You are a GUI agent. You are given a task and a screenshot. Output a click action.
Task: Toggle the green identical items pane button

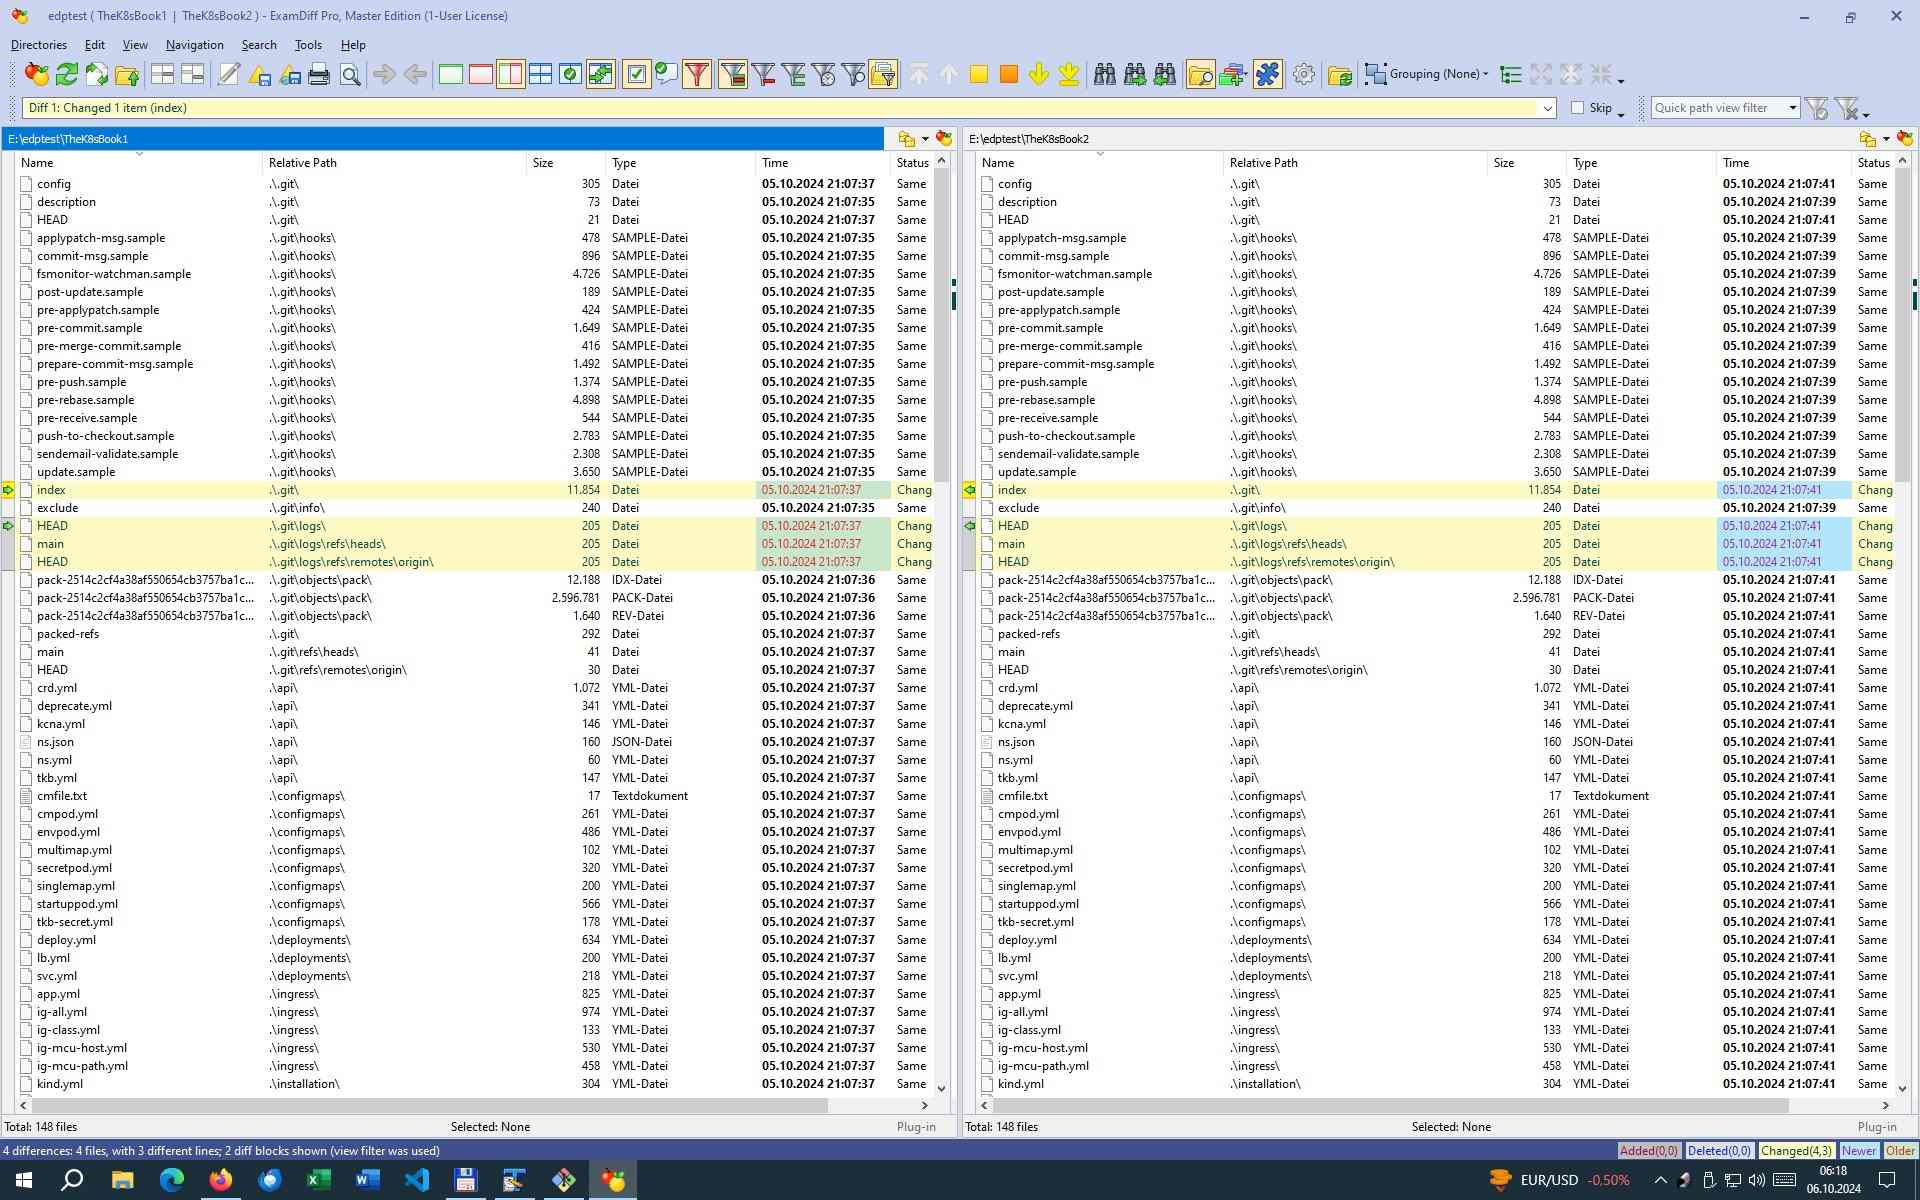[x=451, y=74]
